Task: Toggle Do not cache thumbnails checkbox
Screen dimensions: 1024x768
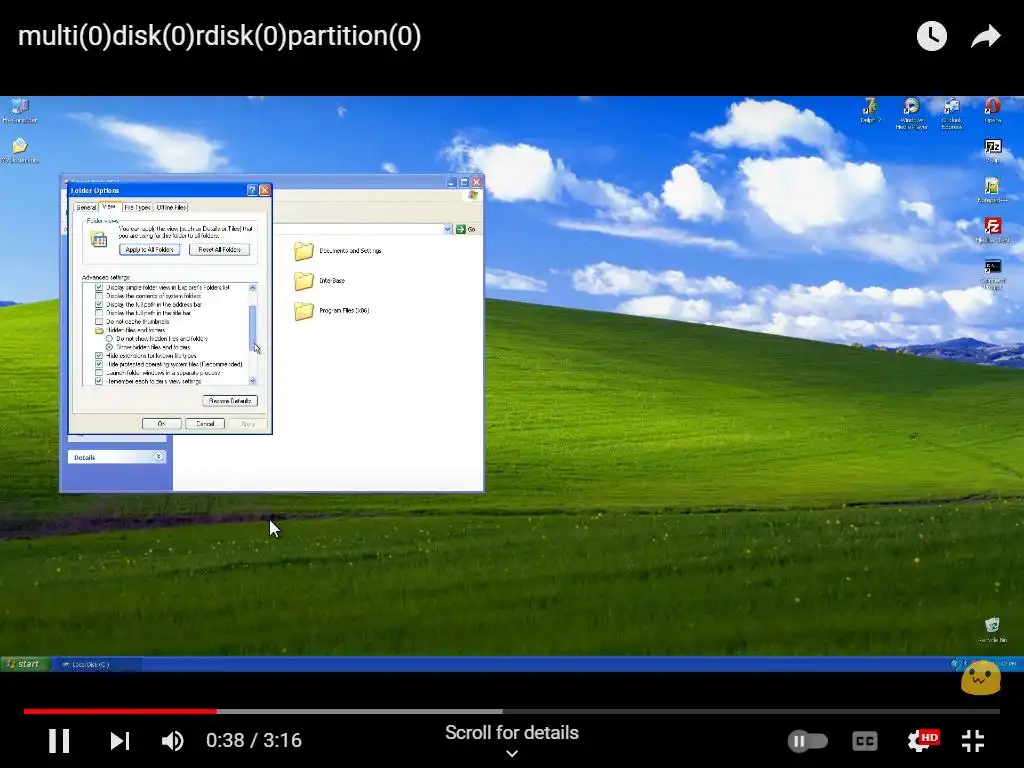Action: coord(99,321)
